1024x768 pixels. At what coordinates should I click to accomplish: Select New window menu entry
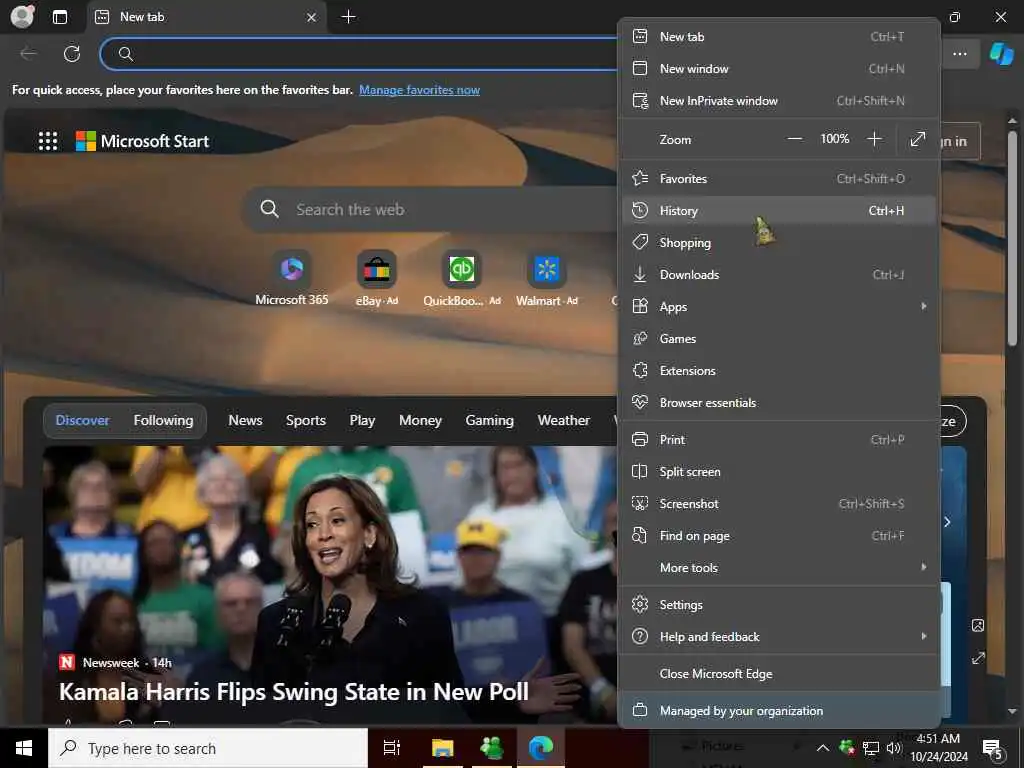coord(779,69)
